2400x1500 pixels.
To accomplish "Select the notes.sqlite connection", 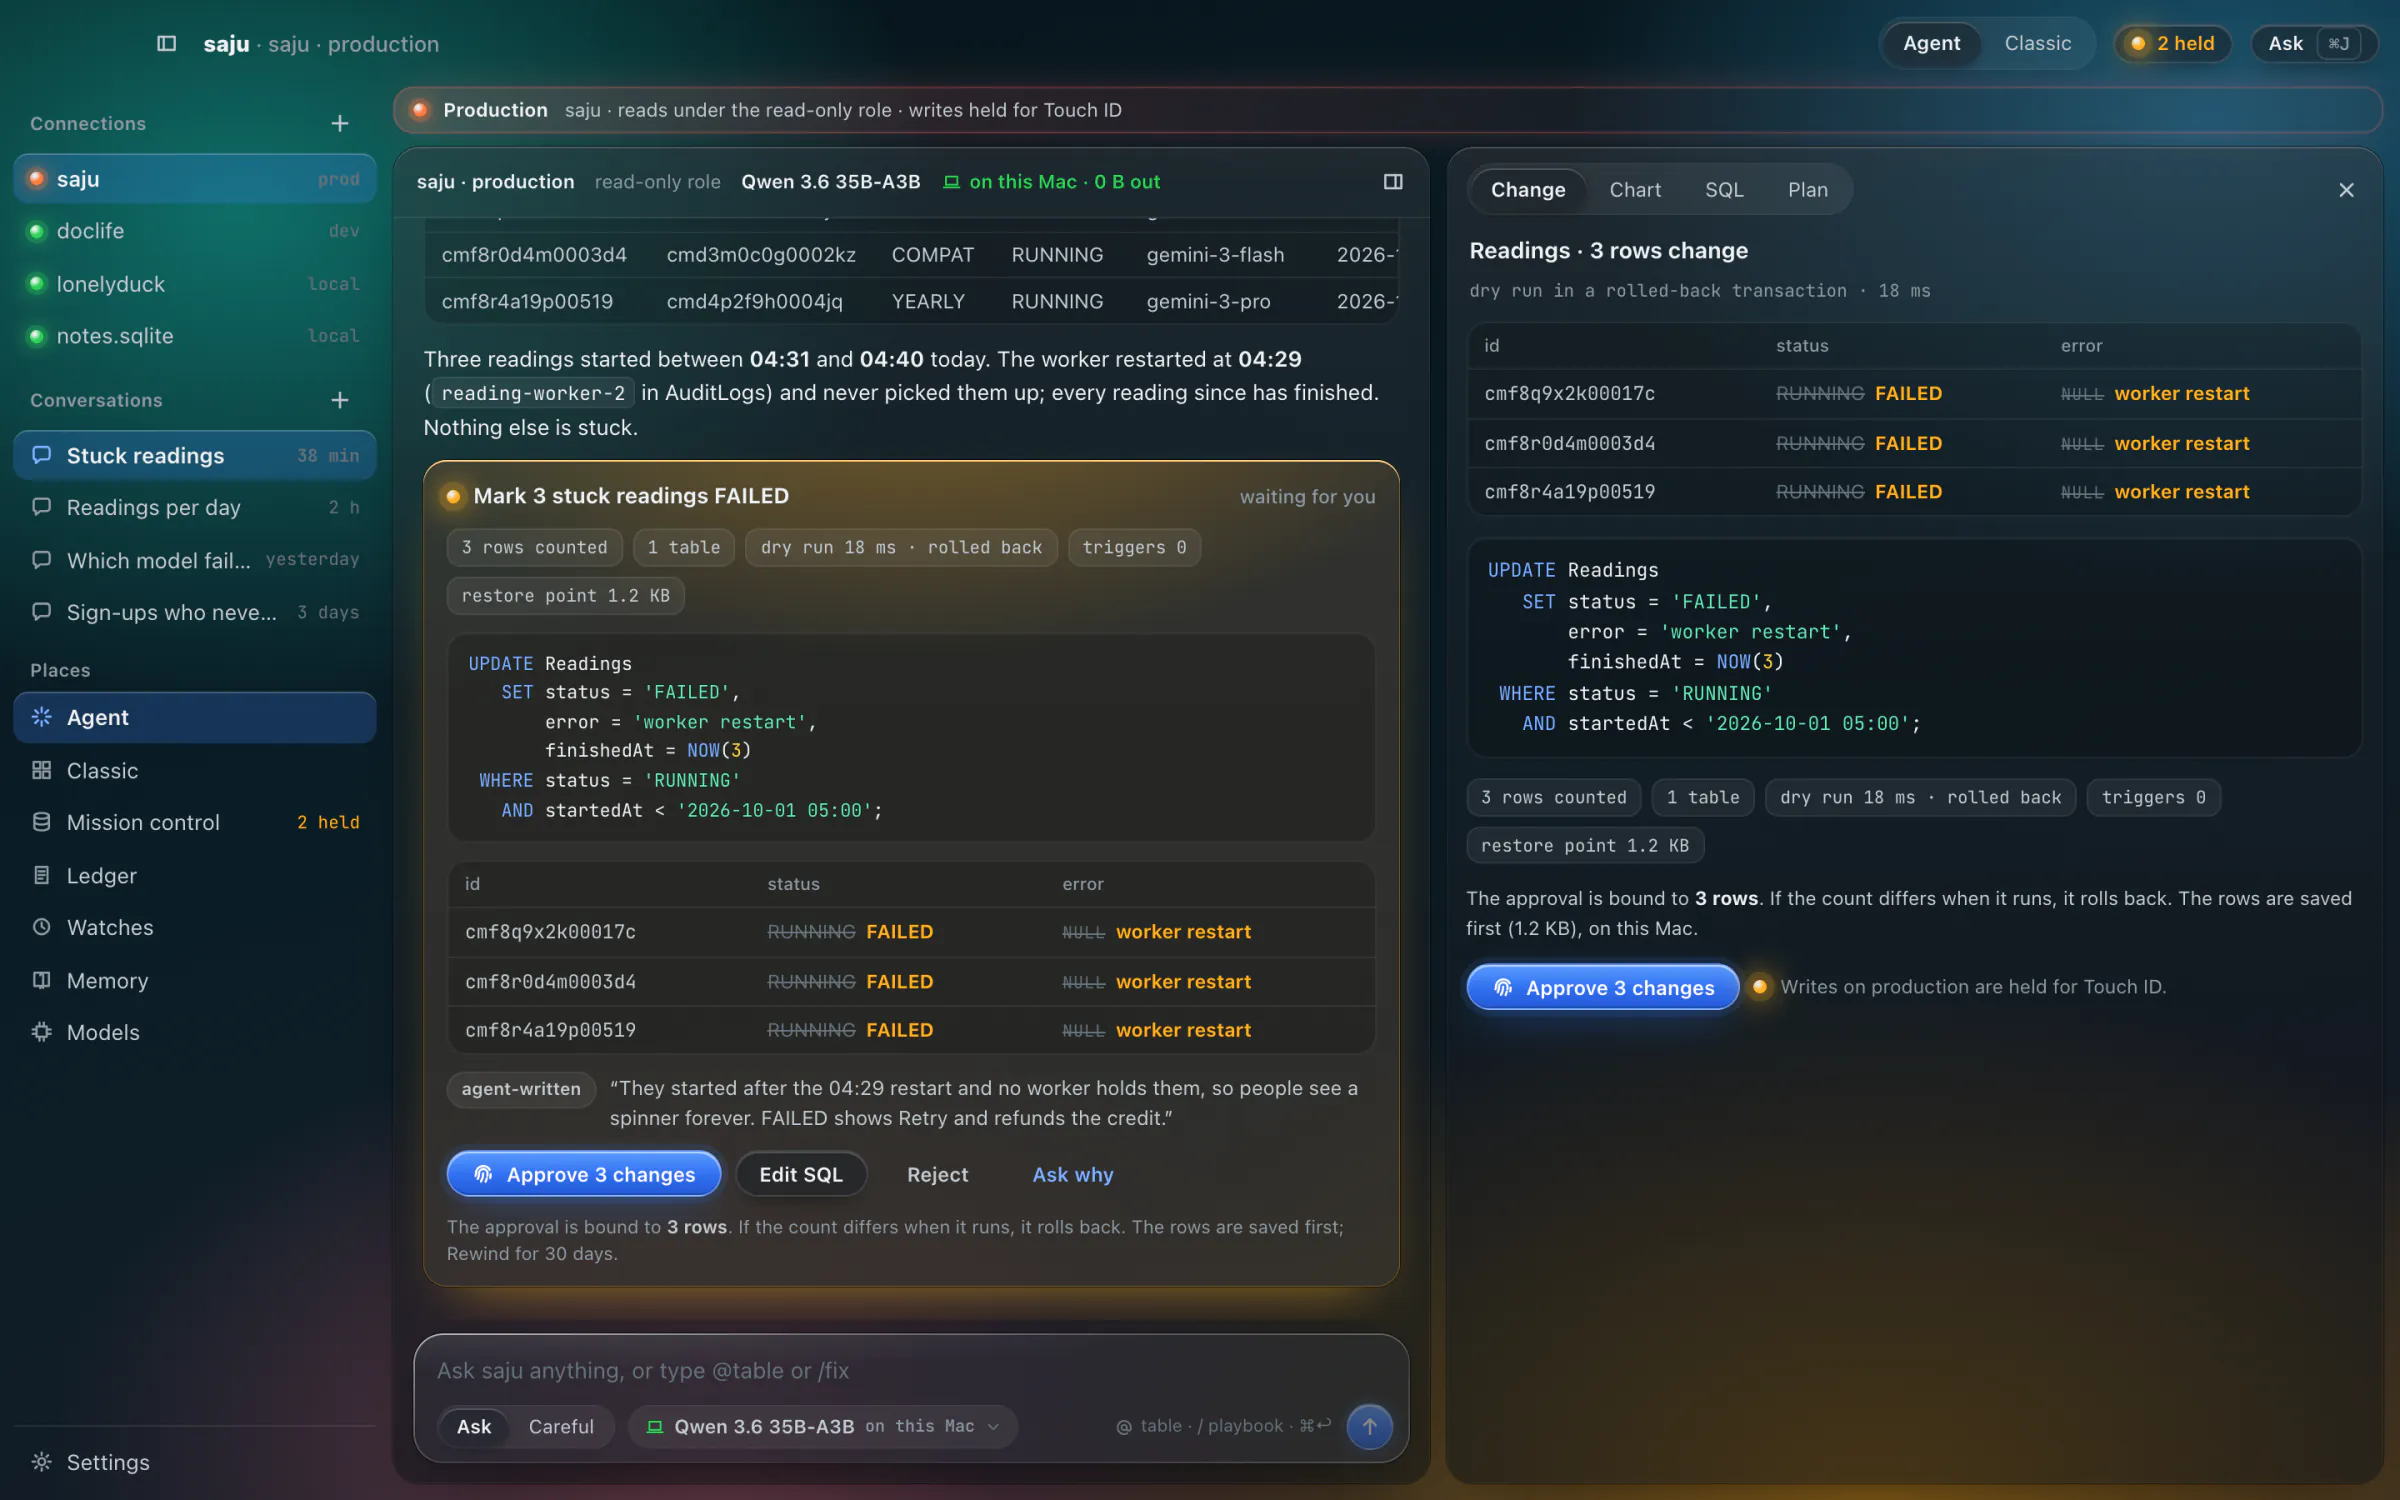I will click(x=195, y=336).
